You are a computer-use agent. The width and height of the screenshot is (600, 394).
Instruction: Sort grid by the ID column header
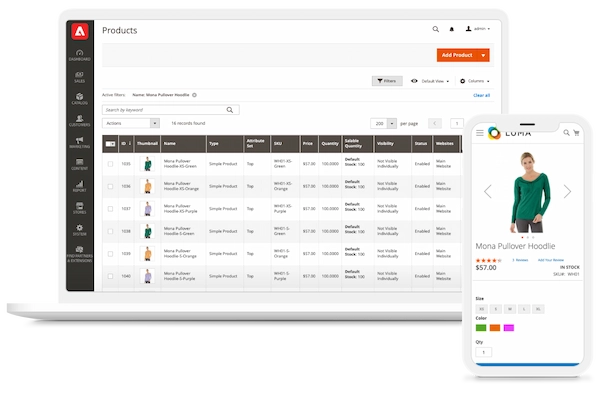tap(126, 144)
